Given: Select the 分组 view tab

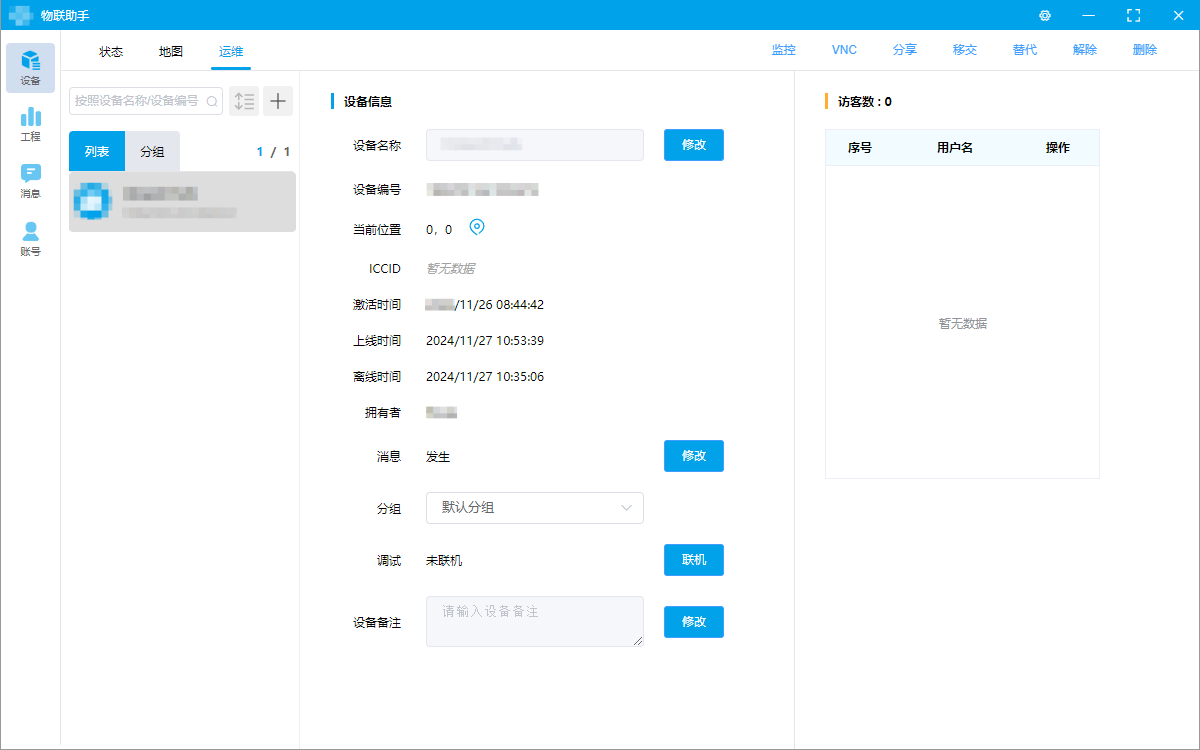Looking at the screenshot, I should [152, 152].
